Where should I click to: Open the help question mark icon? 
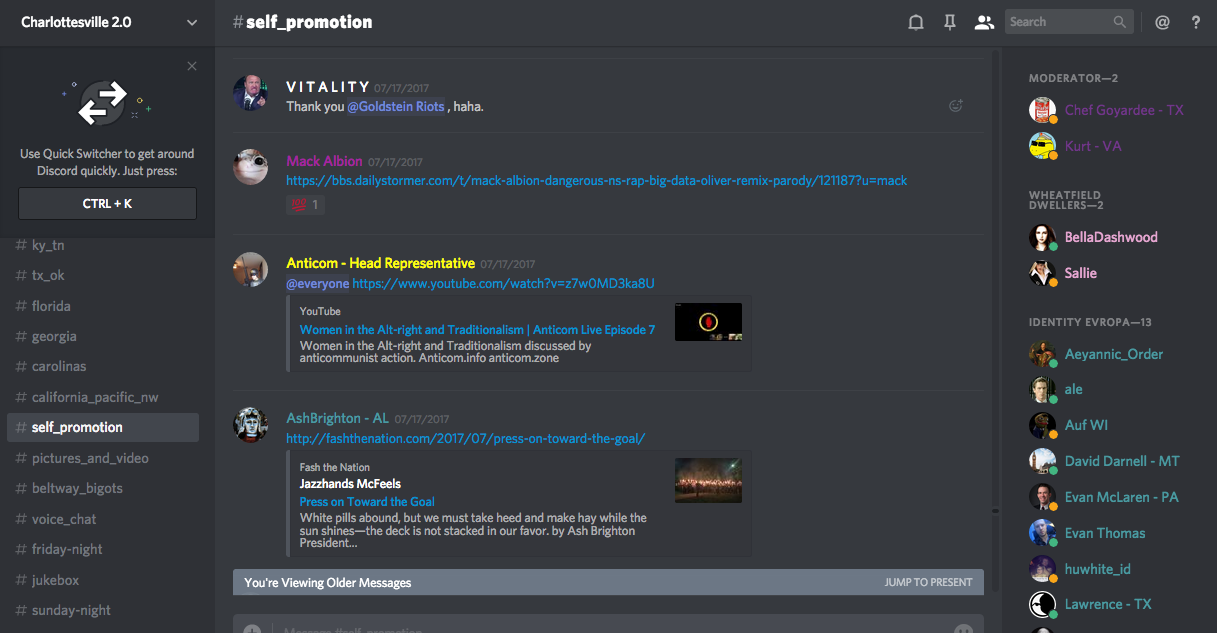coord(1196,22)
